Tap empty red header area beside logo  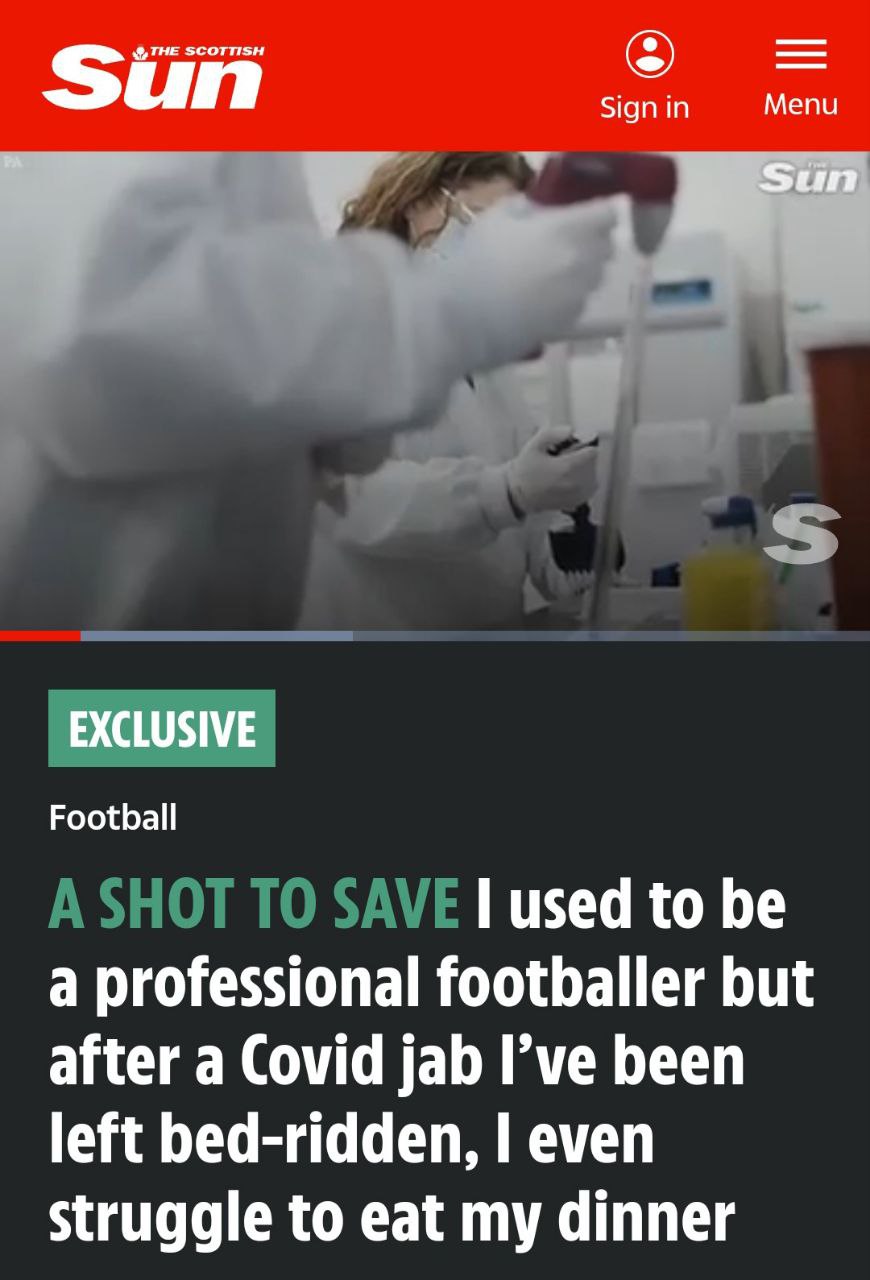point(430,75)
